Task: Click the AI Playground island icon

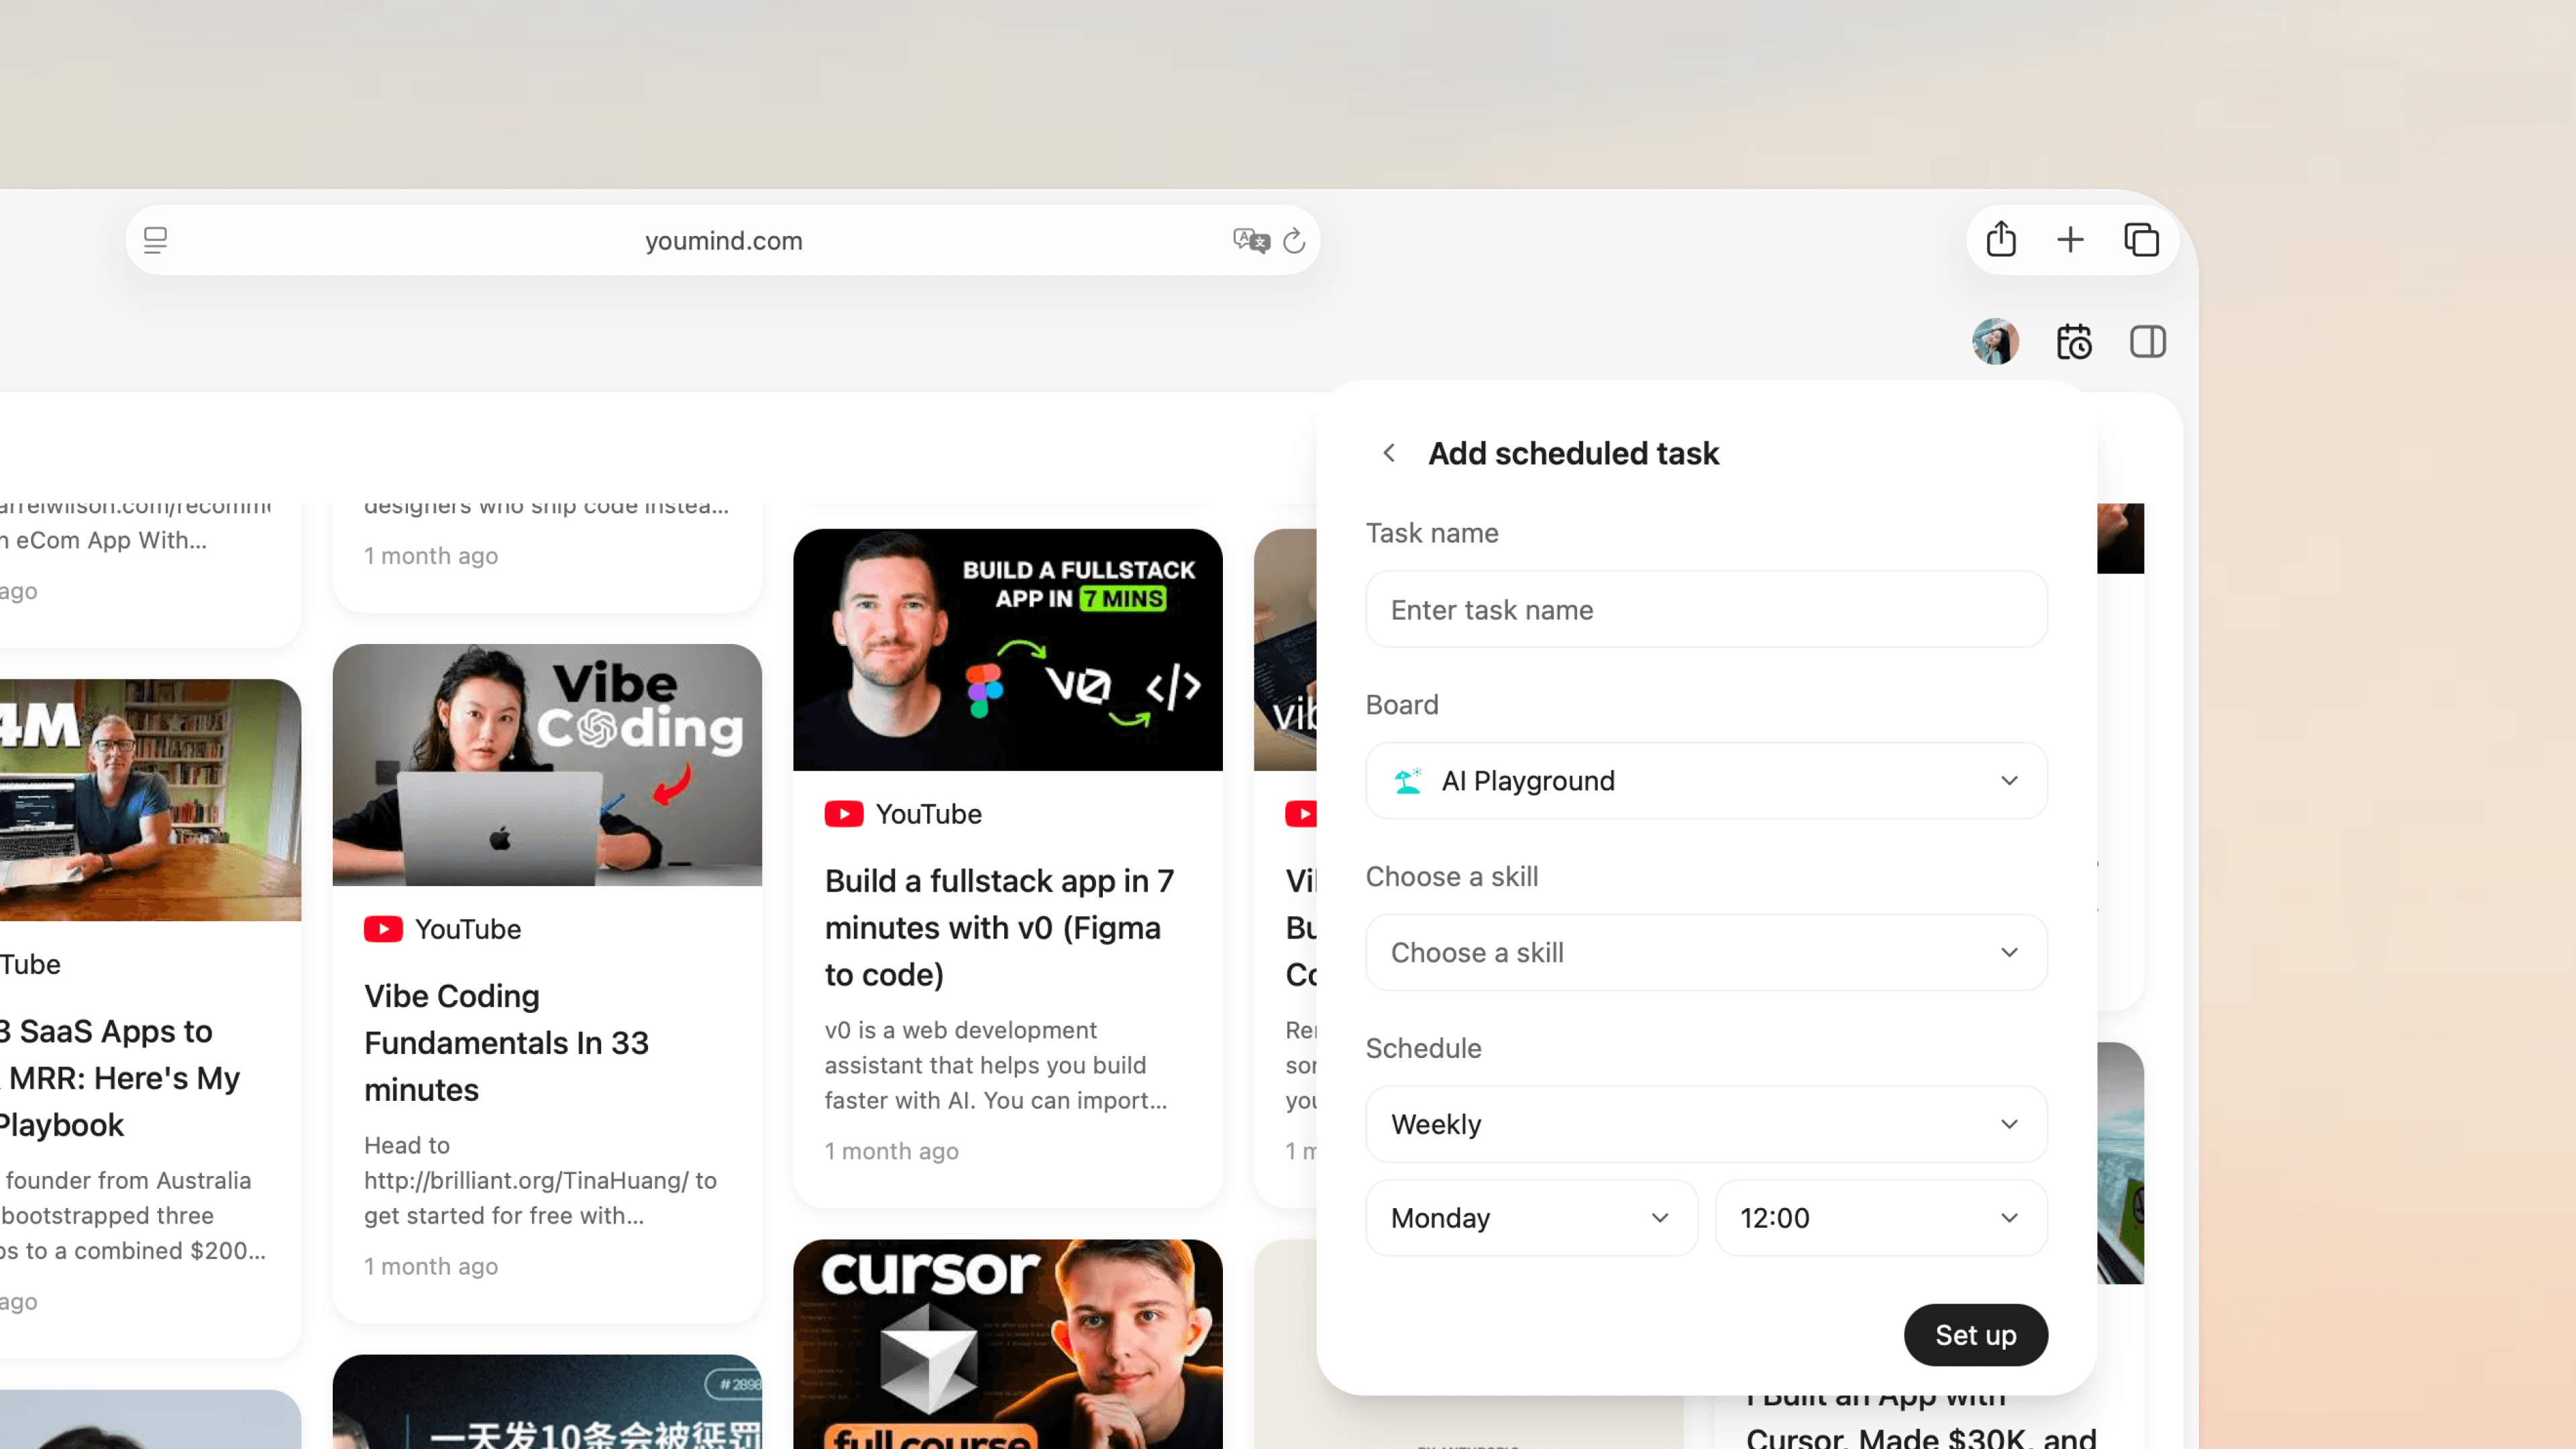Action: pyautogui.click(x=1408, y=781)
